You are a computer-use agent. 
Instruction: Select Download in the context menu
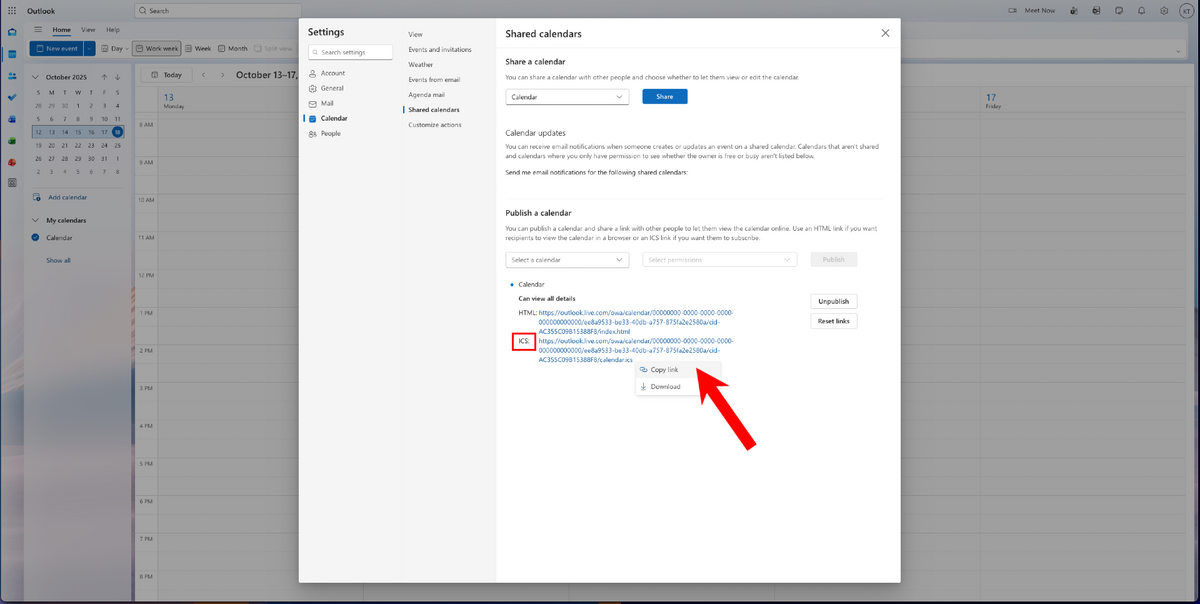[x=665, y=387]
